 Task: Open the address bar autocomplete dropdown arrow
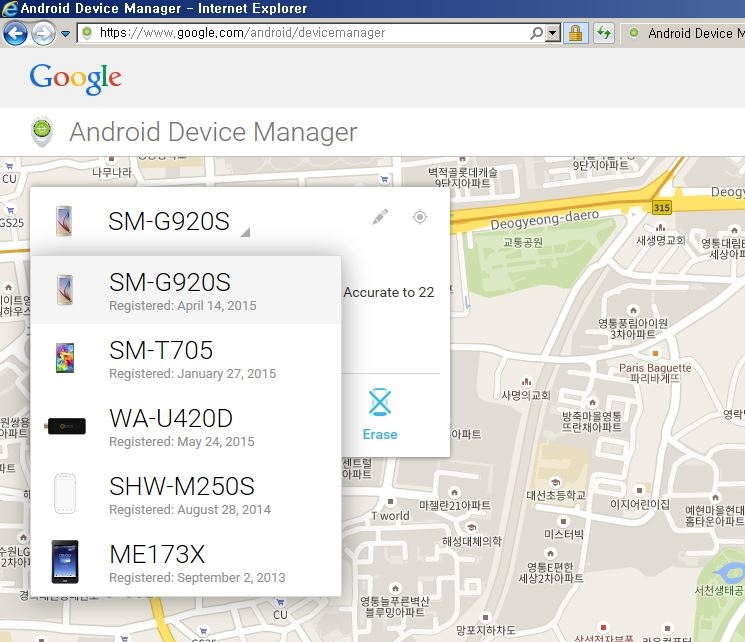click(x=553, y=33)
